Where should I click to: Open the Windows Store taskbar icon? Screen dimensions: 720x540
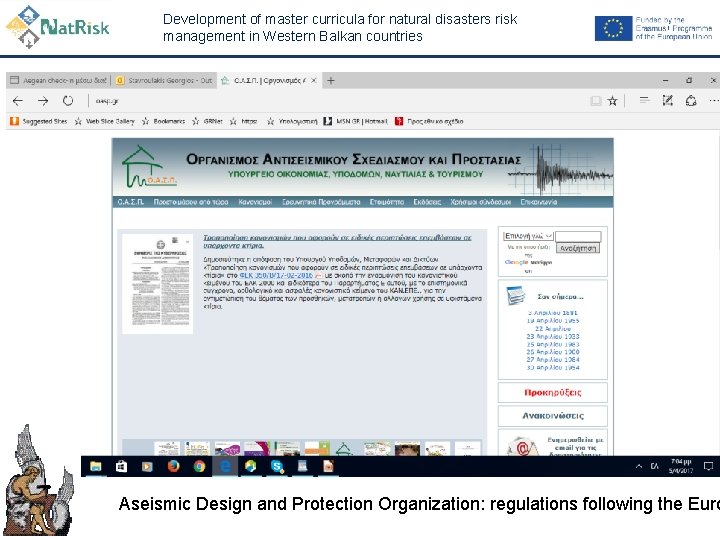tap(121, 467)
